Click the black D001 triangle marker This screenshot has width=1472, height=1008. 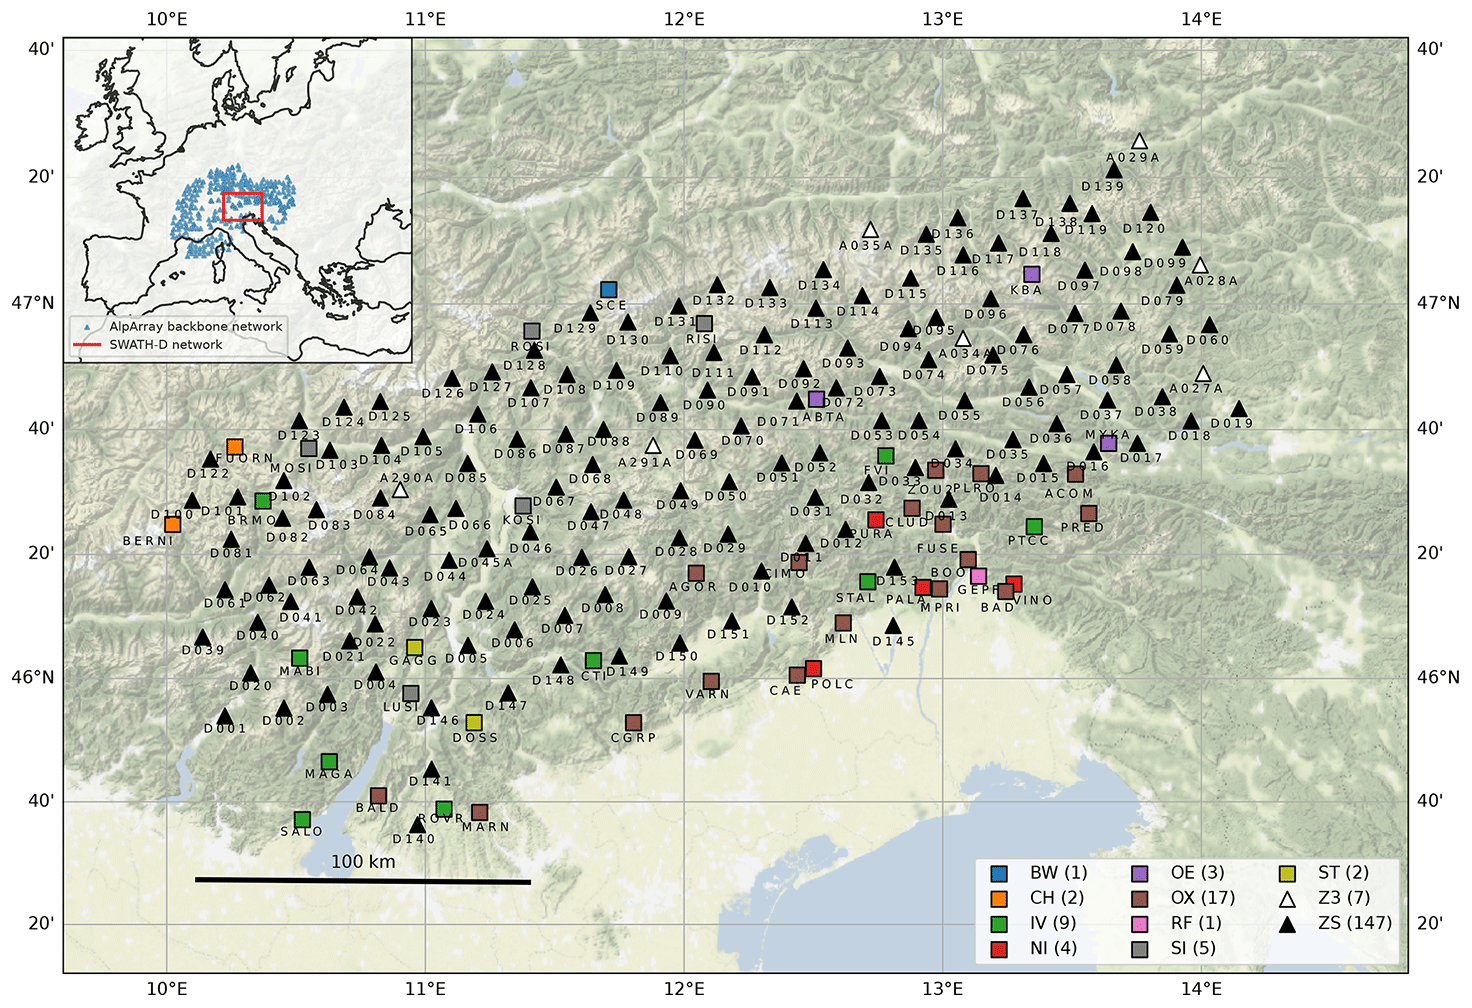225,716
